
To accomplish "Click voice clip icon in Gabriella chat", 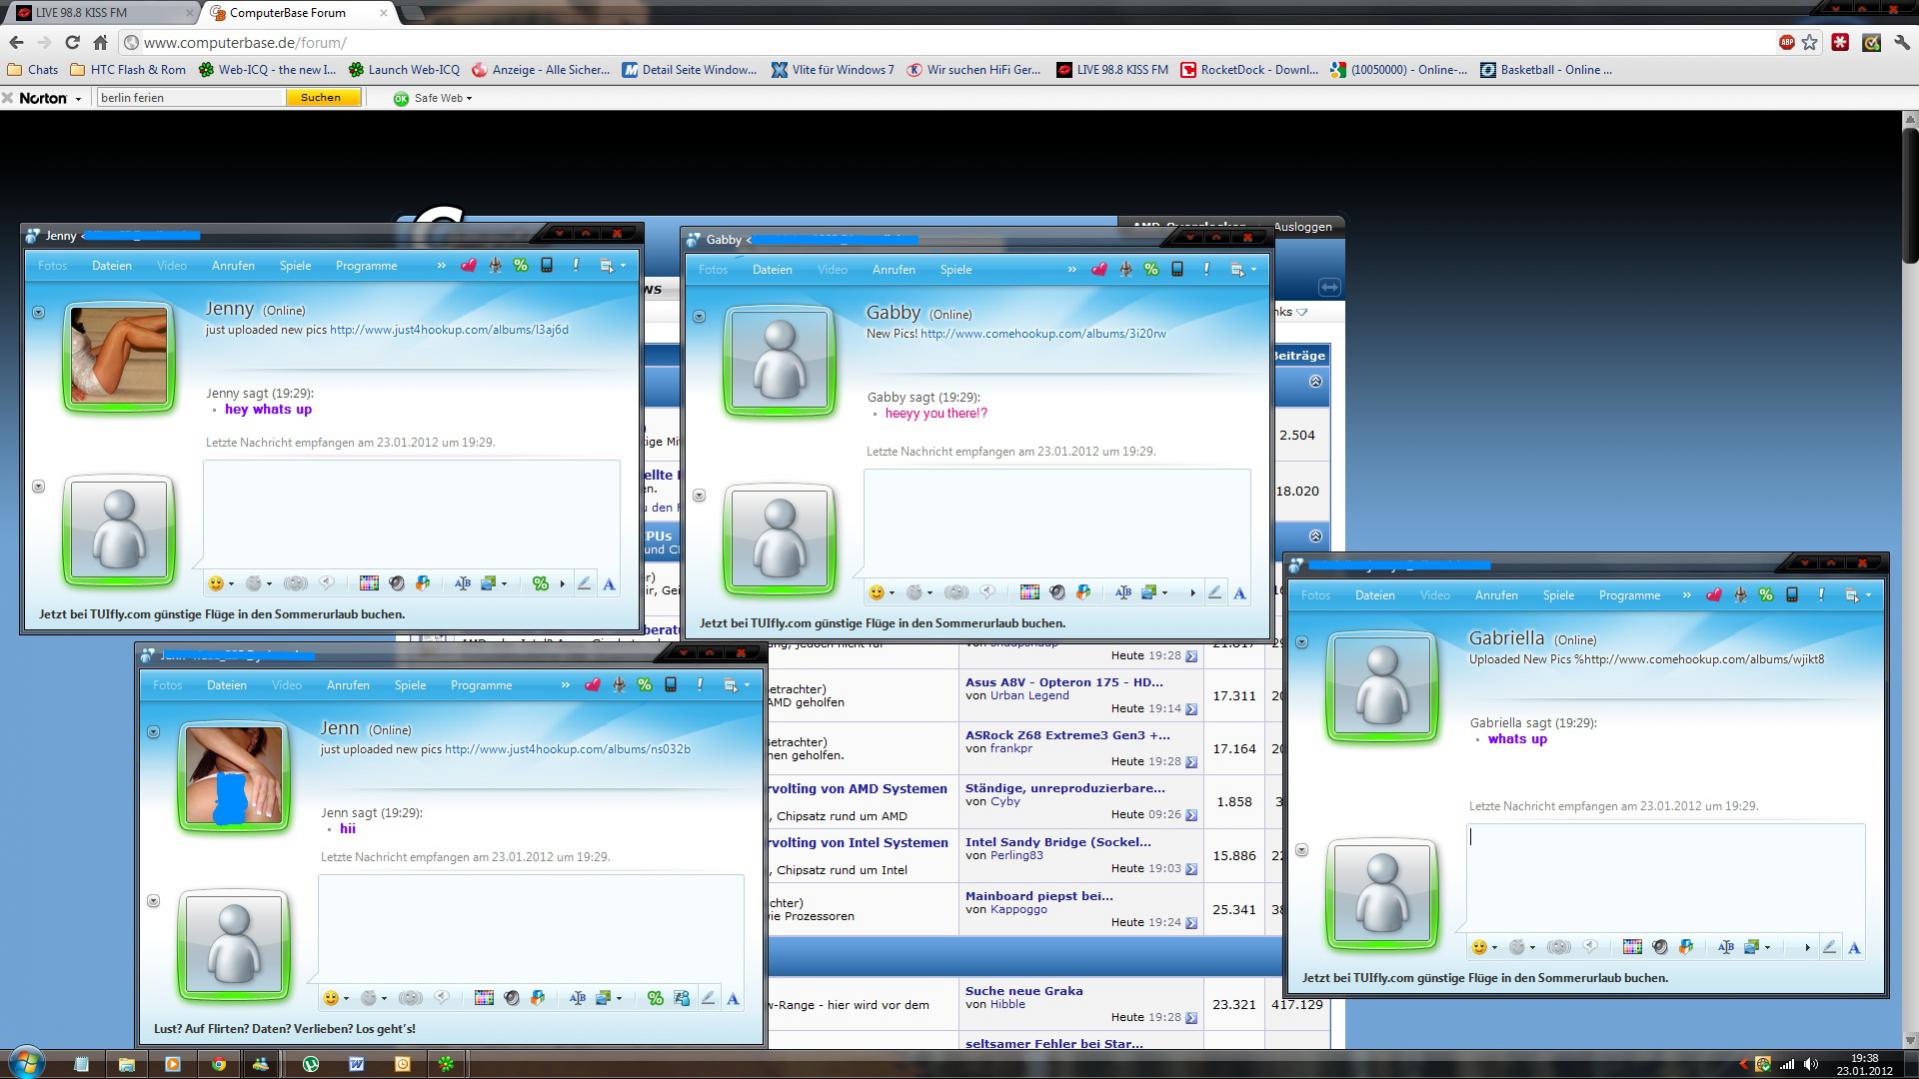I will (1590, 947).
